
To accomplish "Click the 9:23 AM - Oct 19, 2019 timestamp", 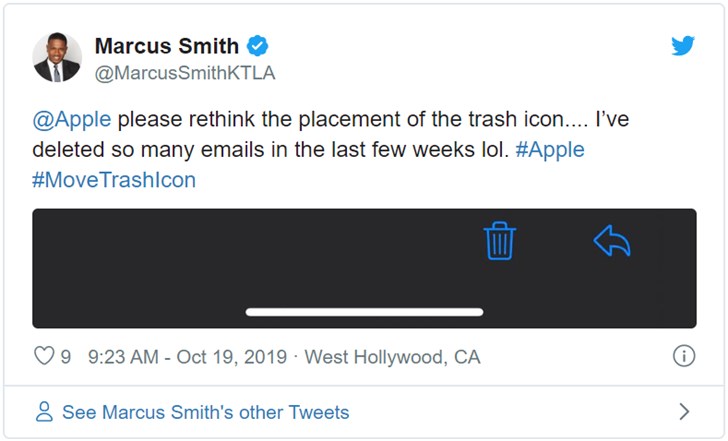I will click(187, 357).
